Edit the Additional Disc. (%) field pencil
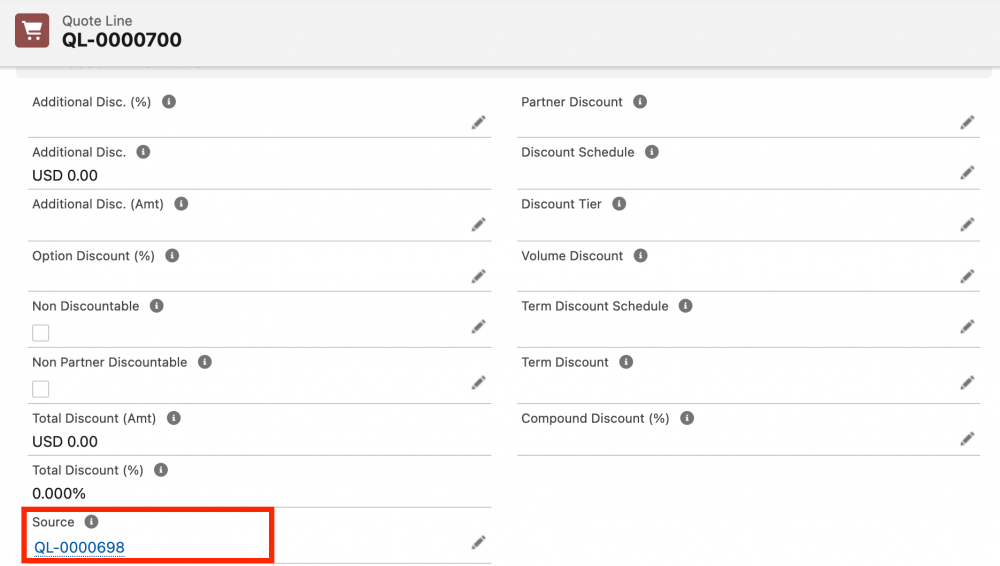 [478, 123]
